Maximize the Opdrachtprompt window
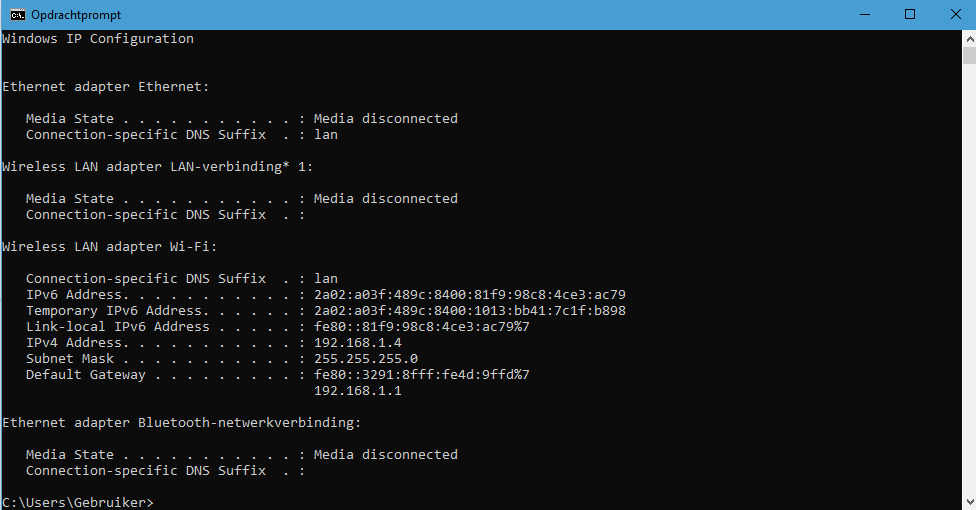 [910, 14]
